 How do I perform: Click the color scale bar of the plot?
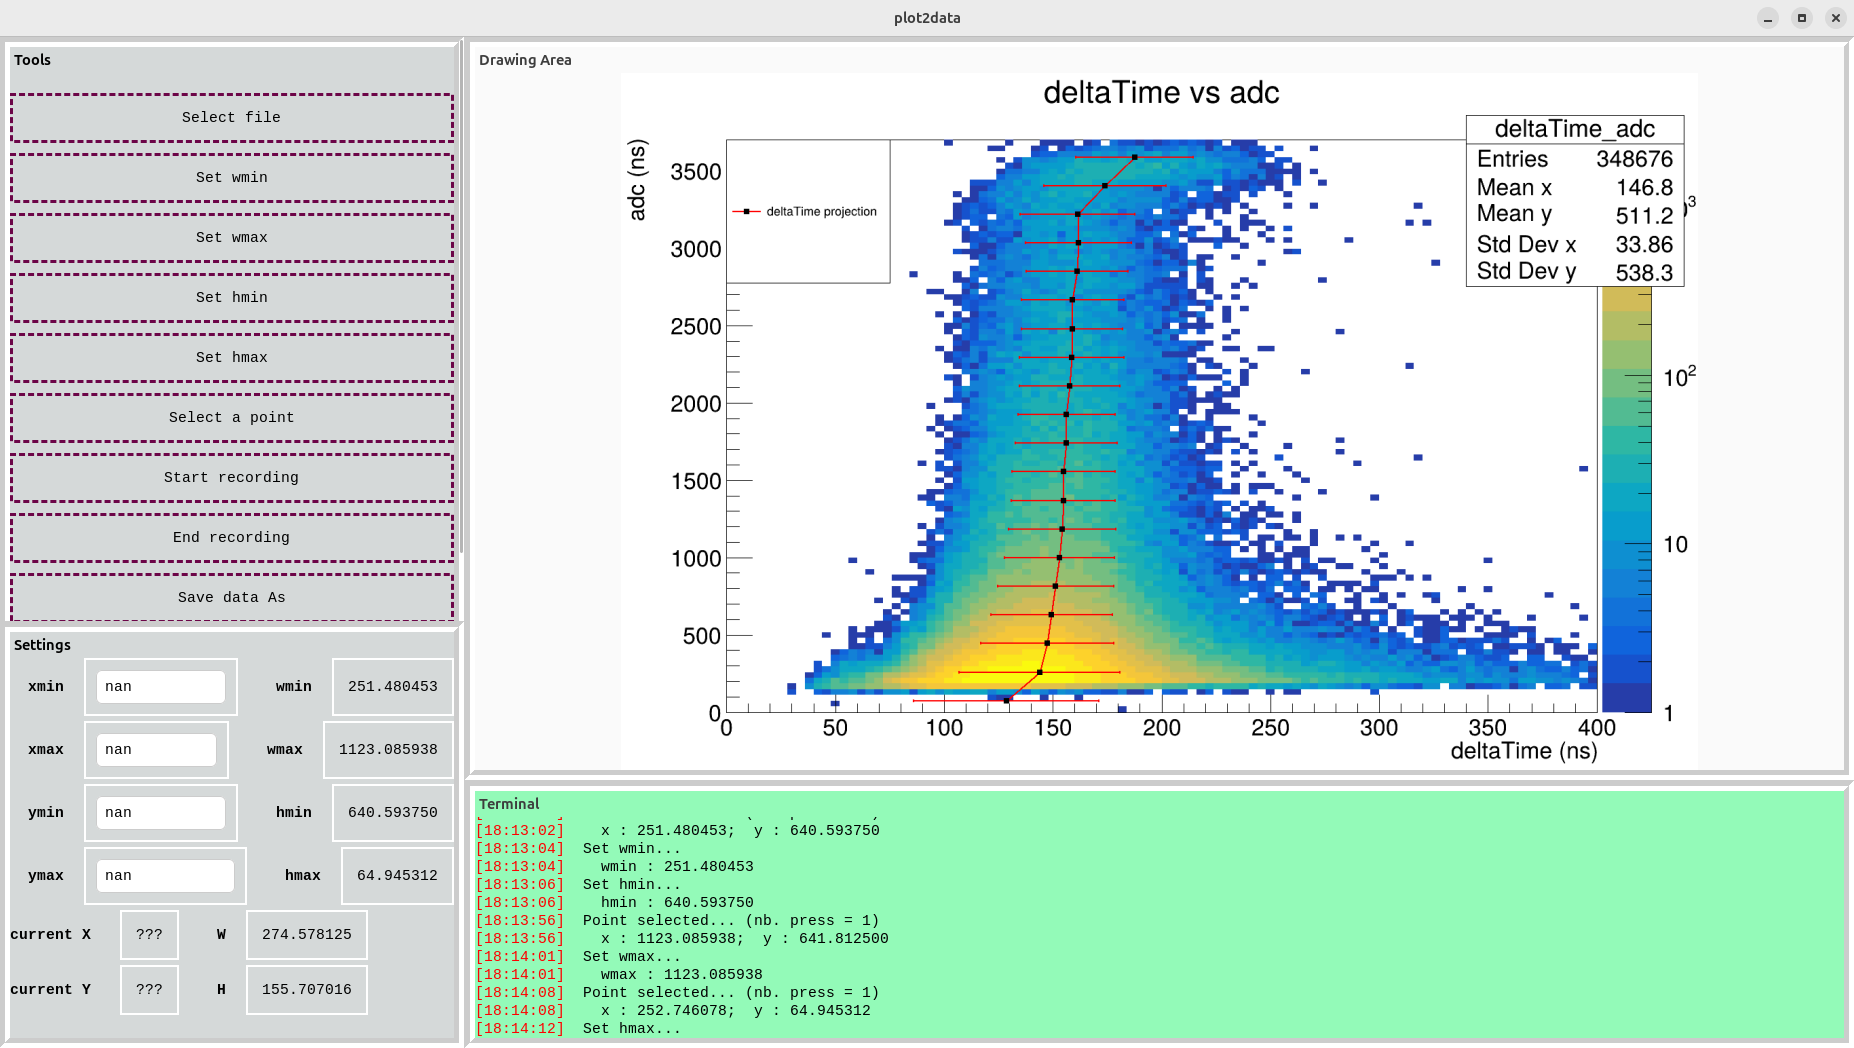coord(1627,499)
